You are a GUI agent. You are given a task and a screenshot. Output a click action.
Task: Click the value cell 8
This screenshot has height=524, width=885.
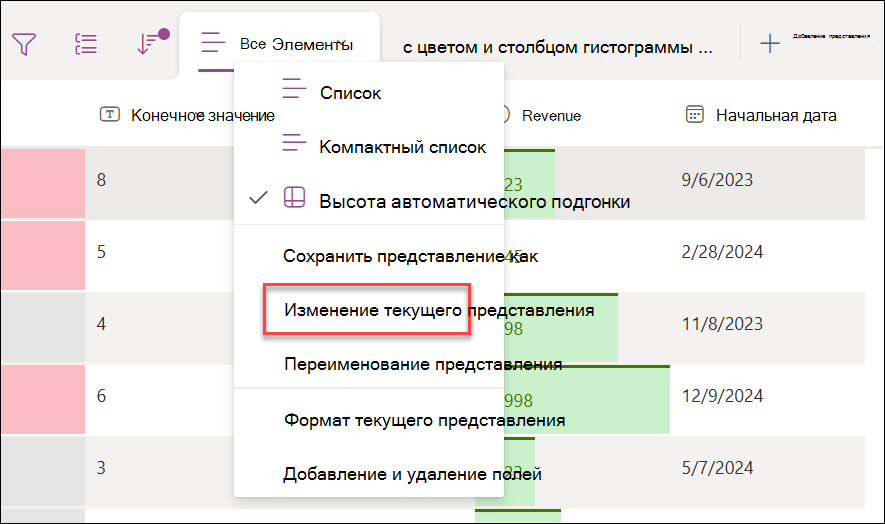pyautogui.click(x=101, y=180)
